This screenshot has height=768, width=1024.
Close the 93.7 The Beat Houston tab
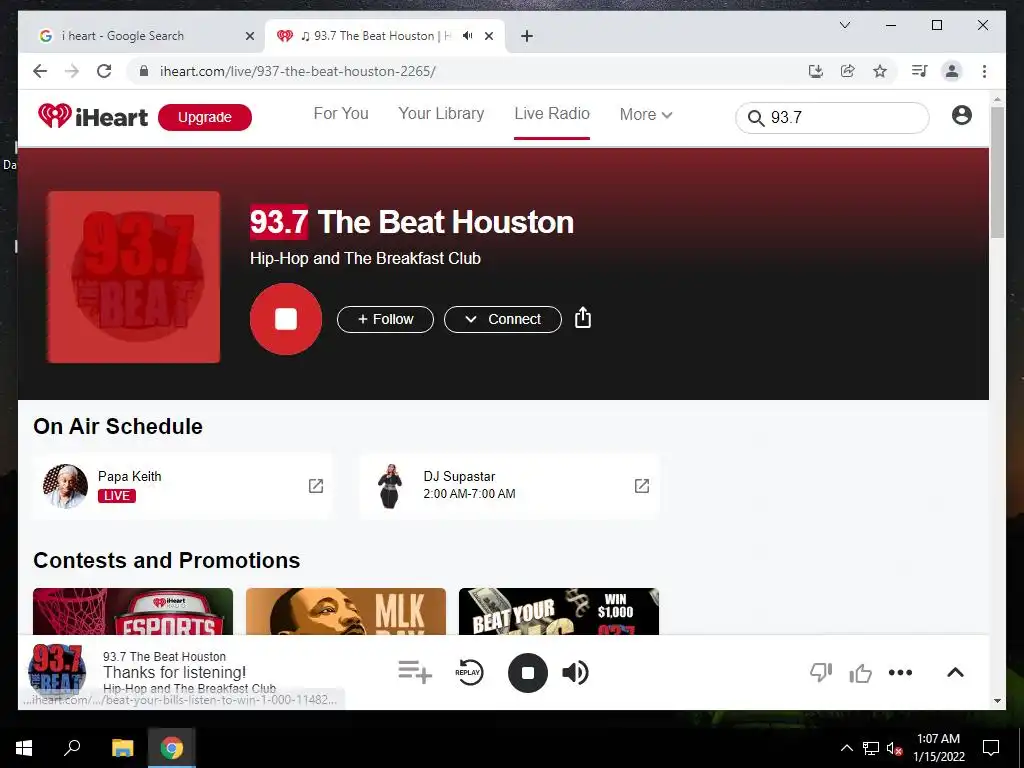488,37
